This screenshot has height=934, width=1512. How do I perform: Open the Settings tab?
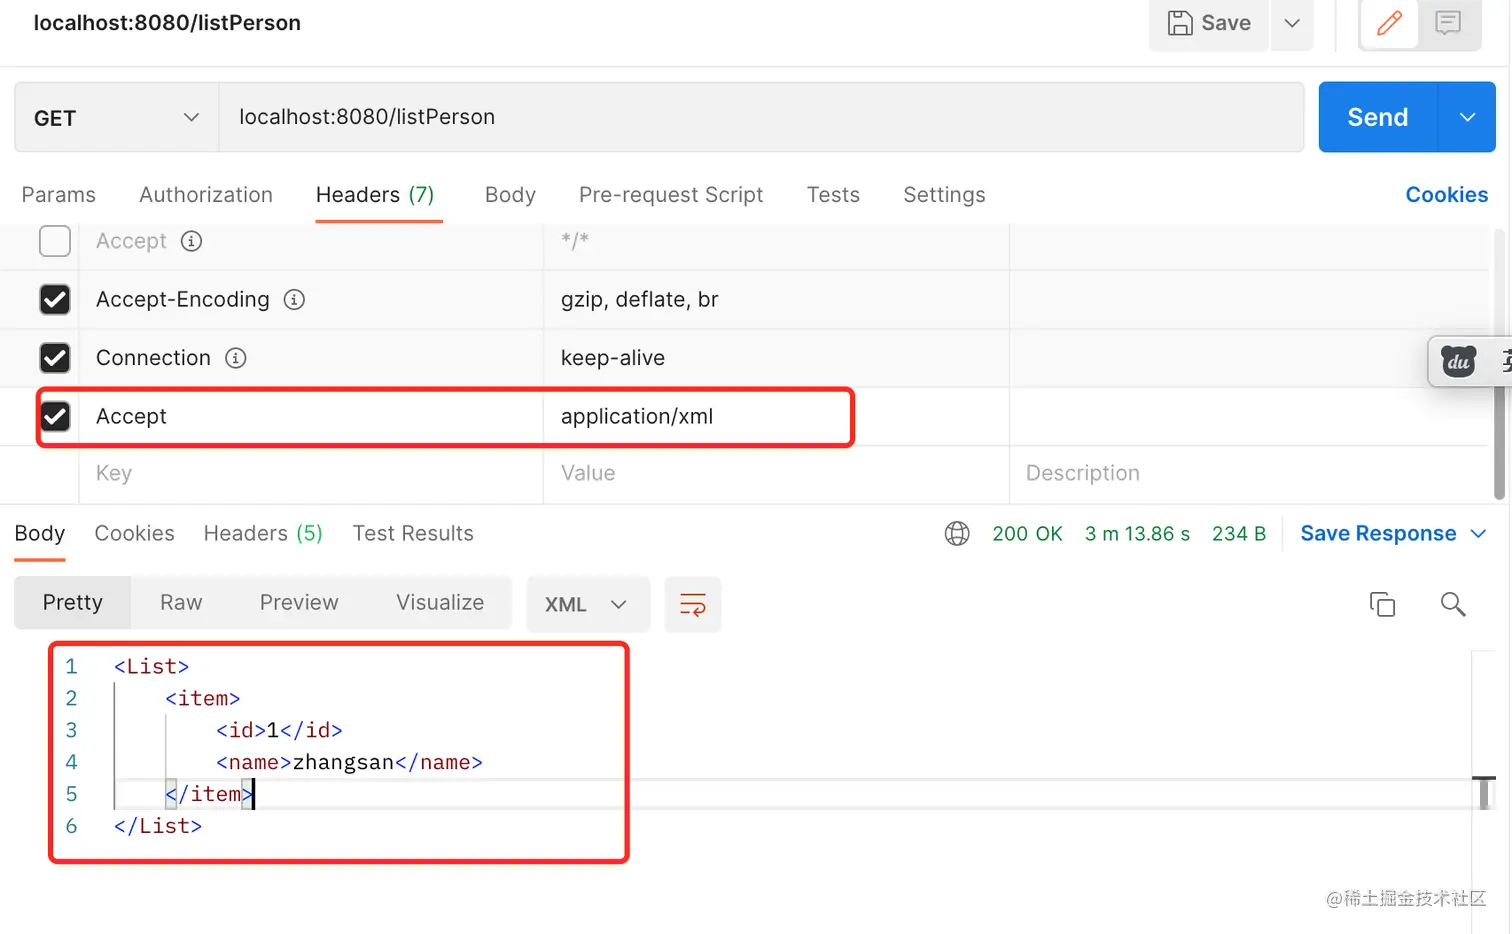(x=944, y=195)
